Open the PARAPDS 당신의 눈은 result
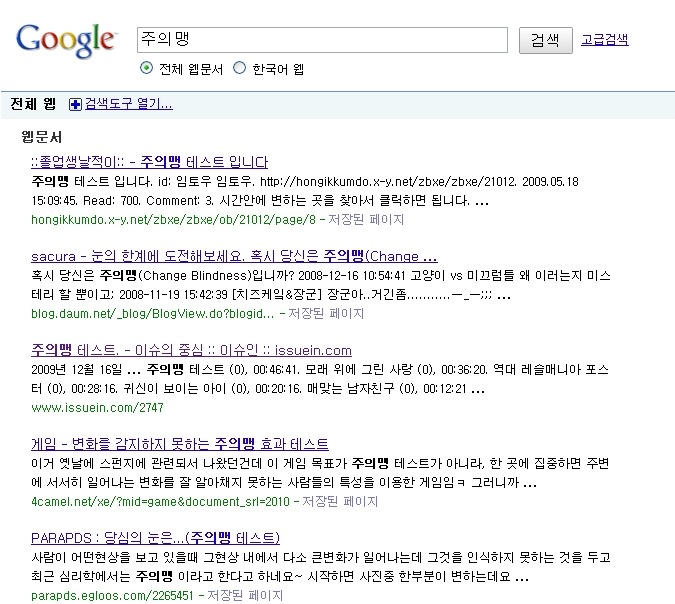 [x=155, y=538]
